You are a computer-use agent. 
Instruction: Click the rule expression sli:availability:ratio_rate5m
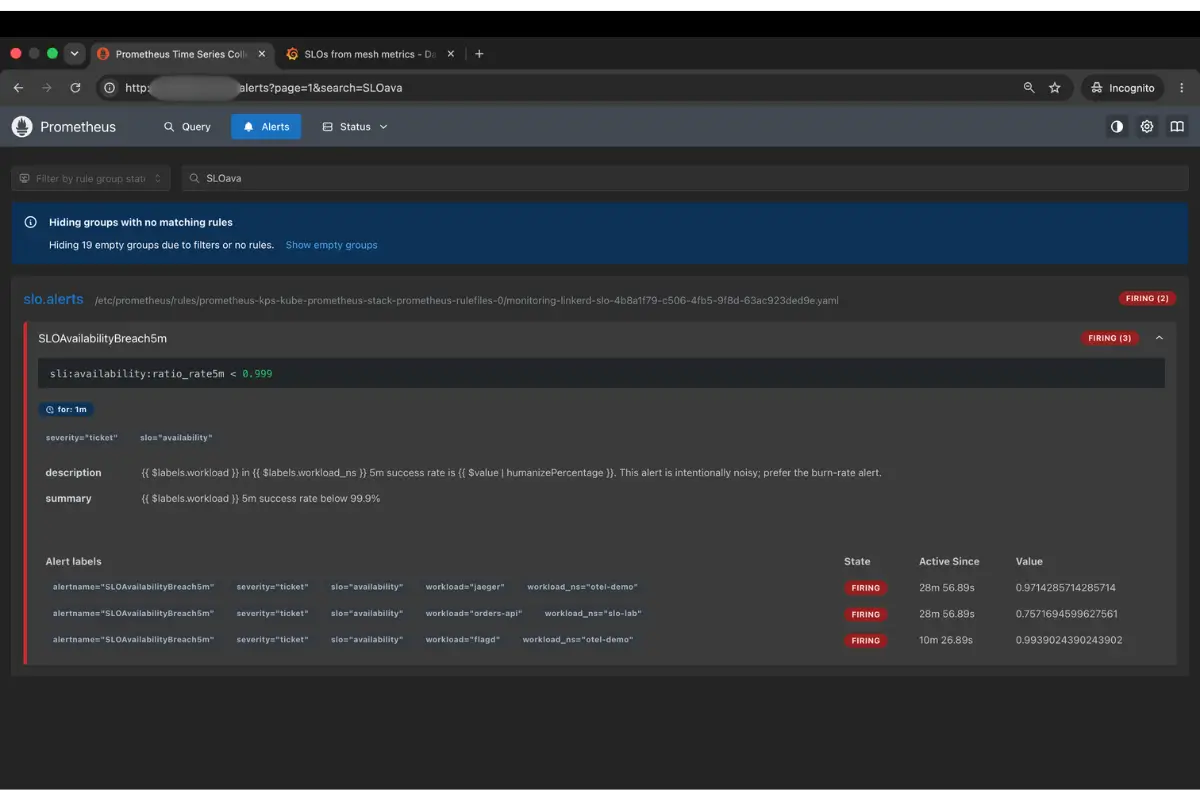138,373
